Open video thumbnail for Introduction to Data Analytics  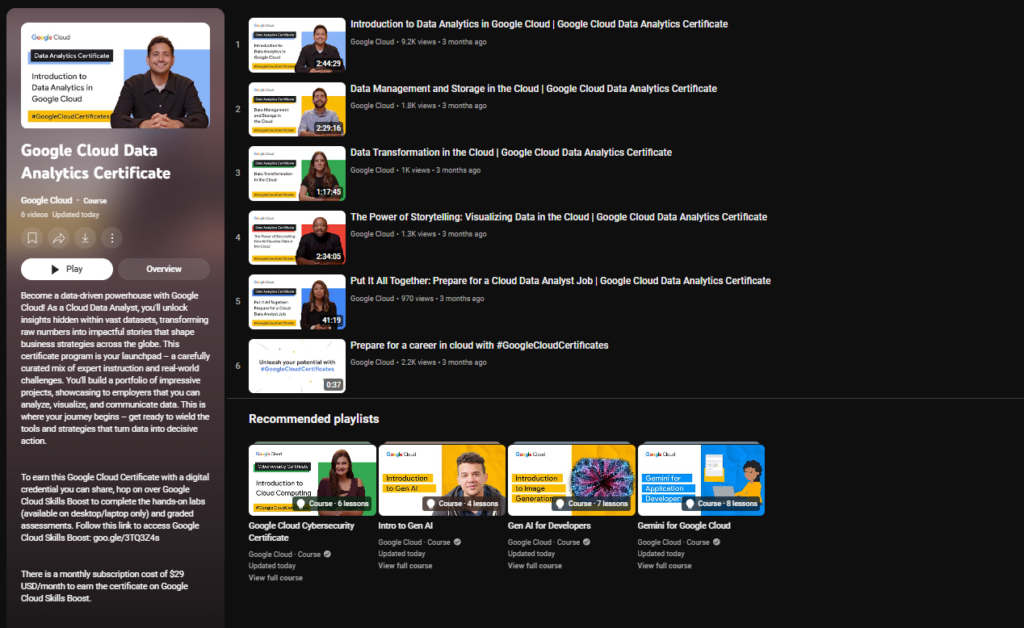tap(297, 45)
